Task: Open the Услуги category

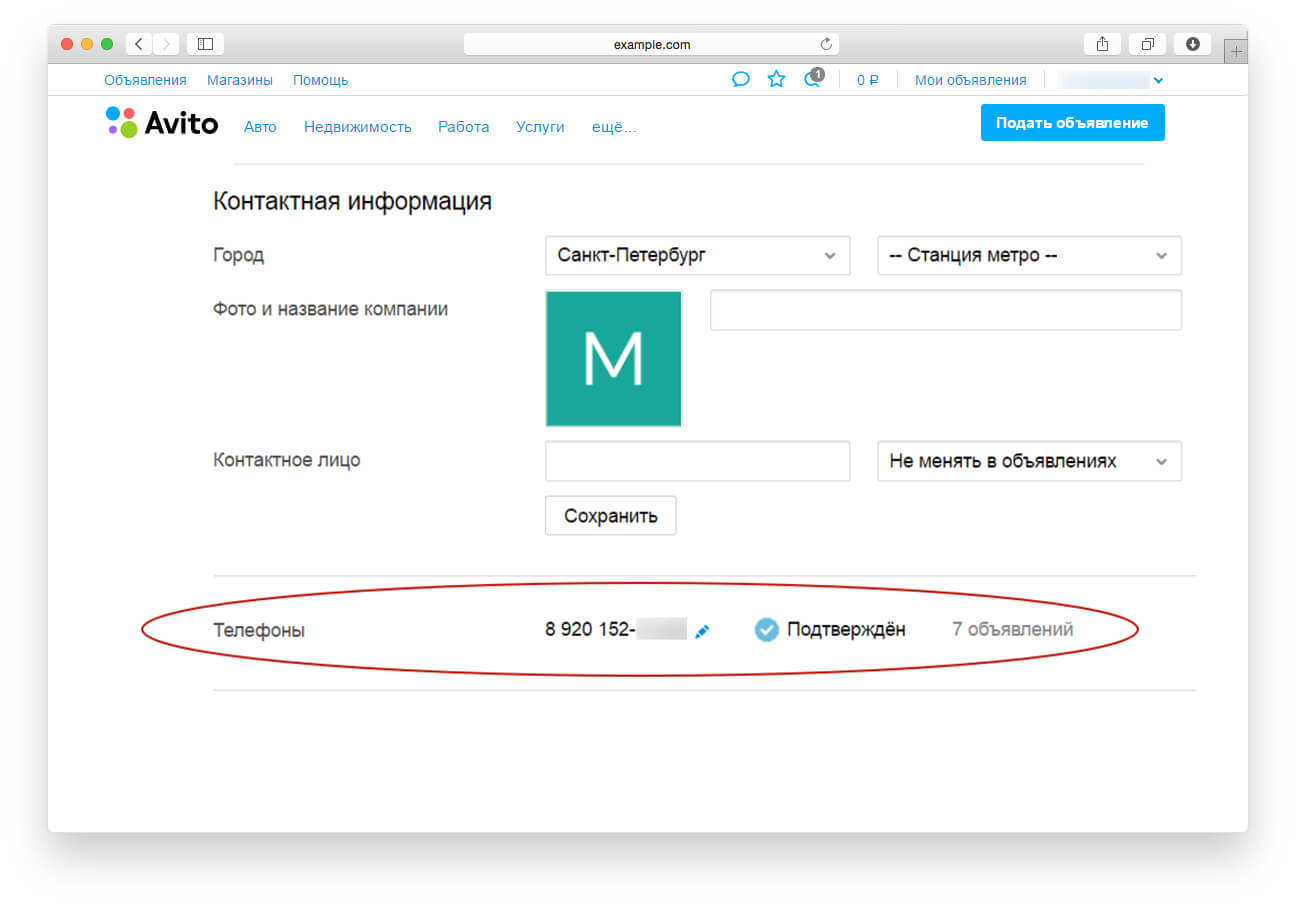Action: pyautogui.click(x=540, y=127)
